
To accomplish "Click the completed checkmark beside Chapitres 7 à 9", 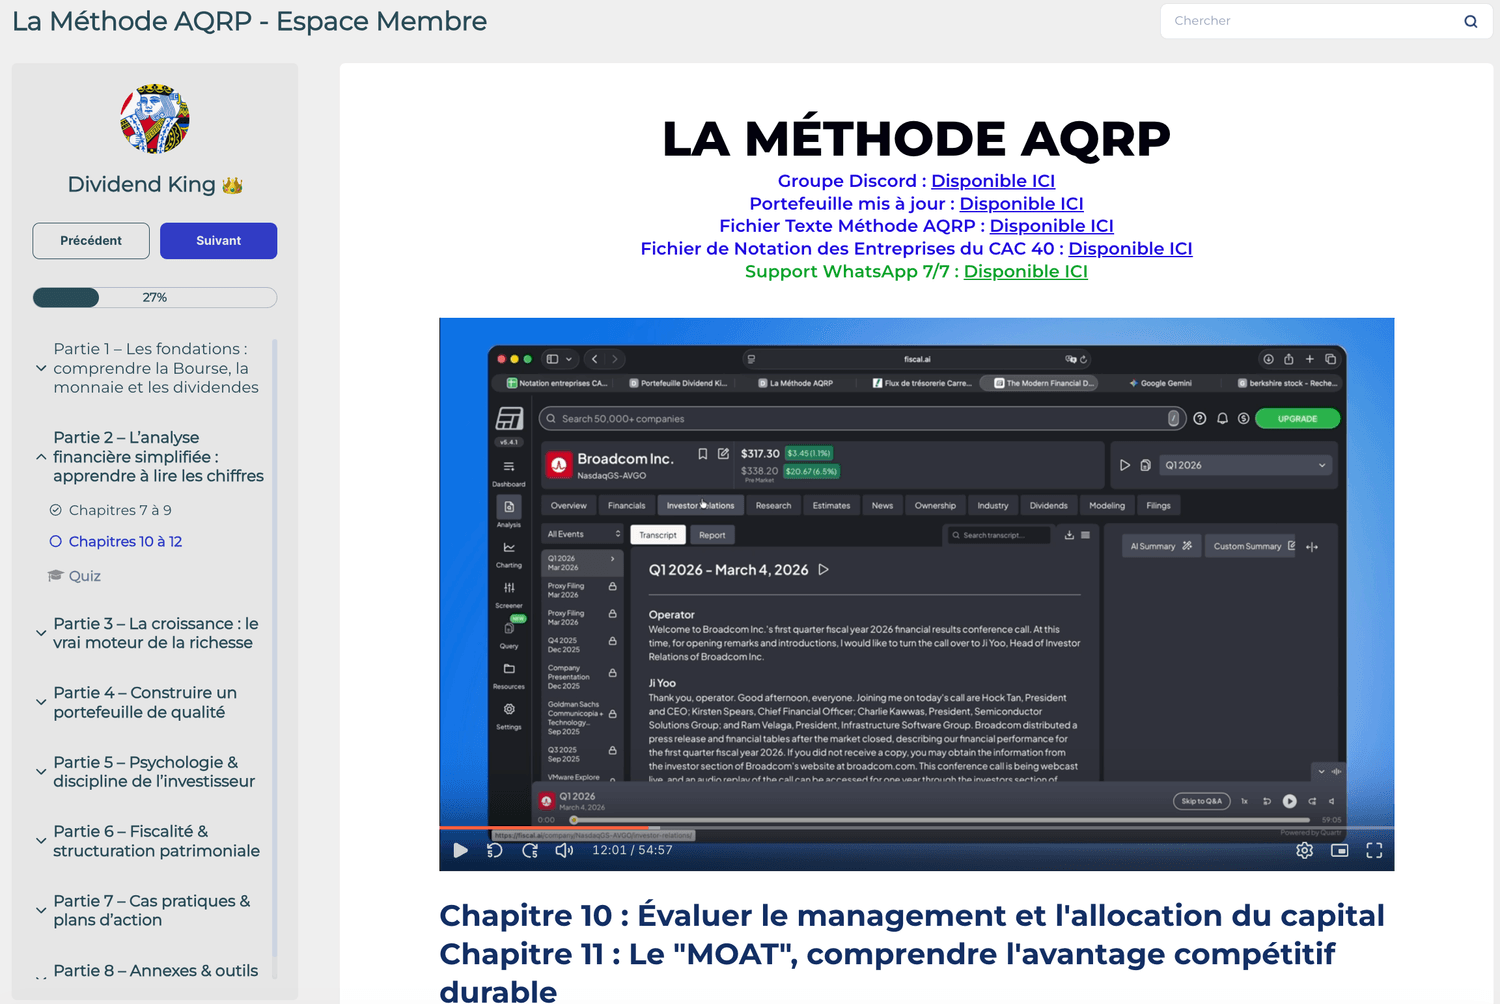I will 56,510.
